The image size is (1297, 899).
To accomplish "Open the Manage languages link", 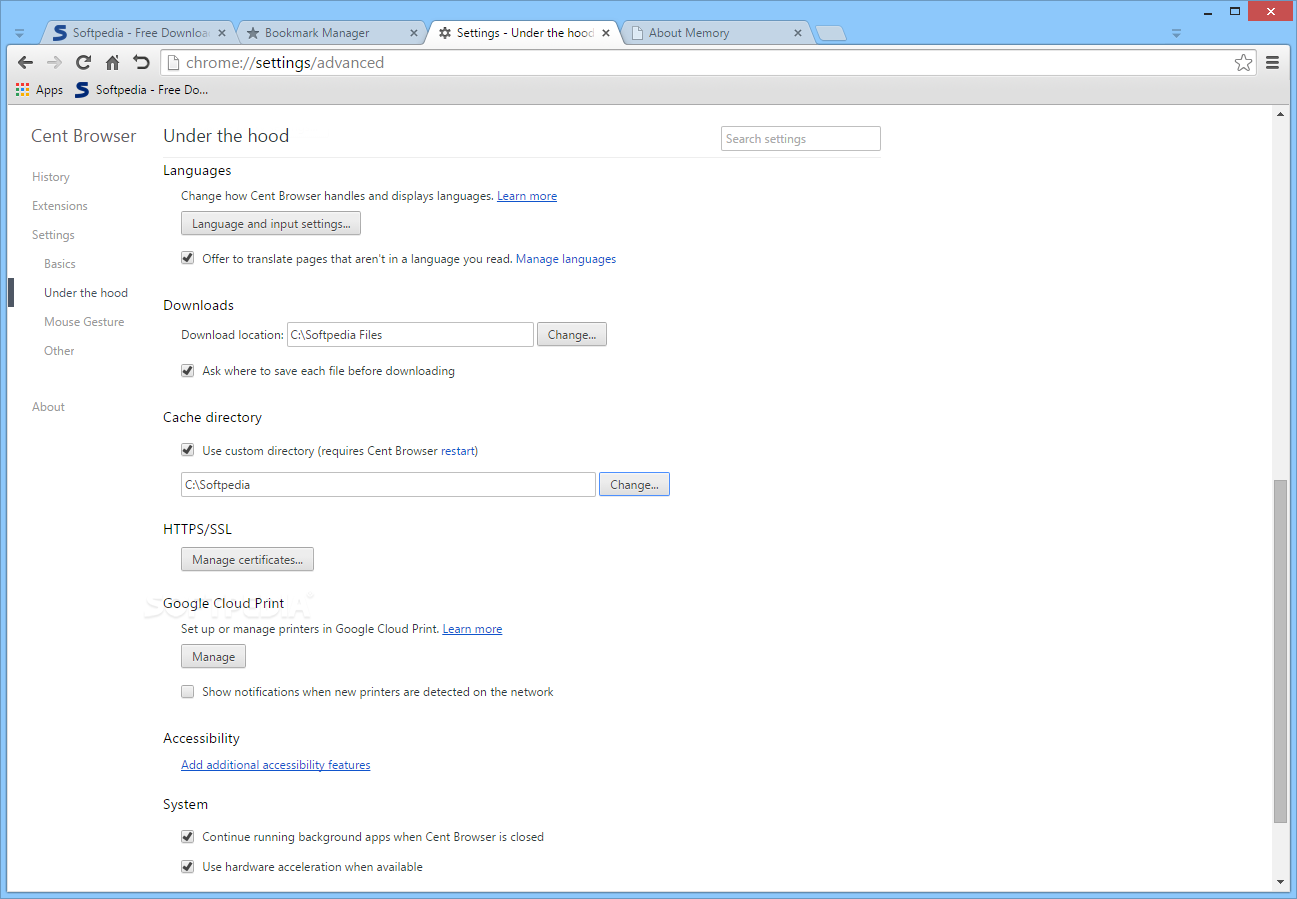I will point(566,259).
